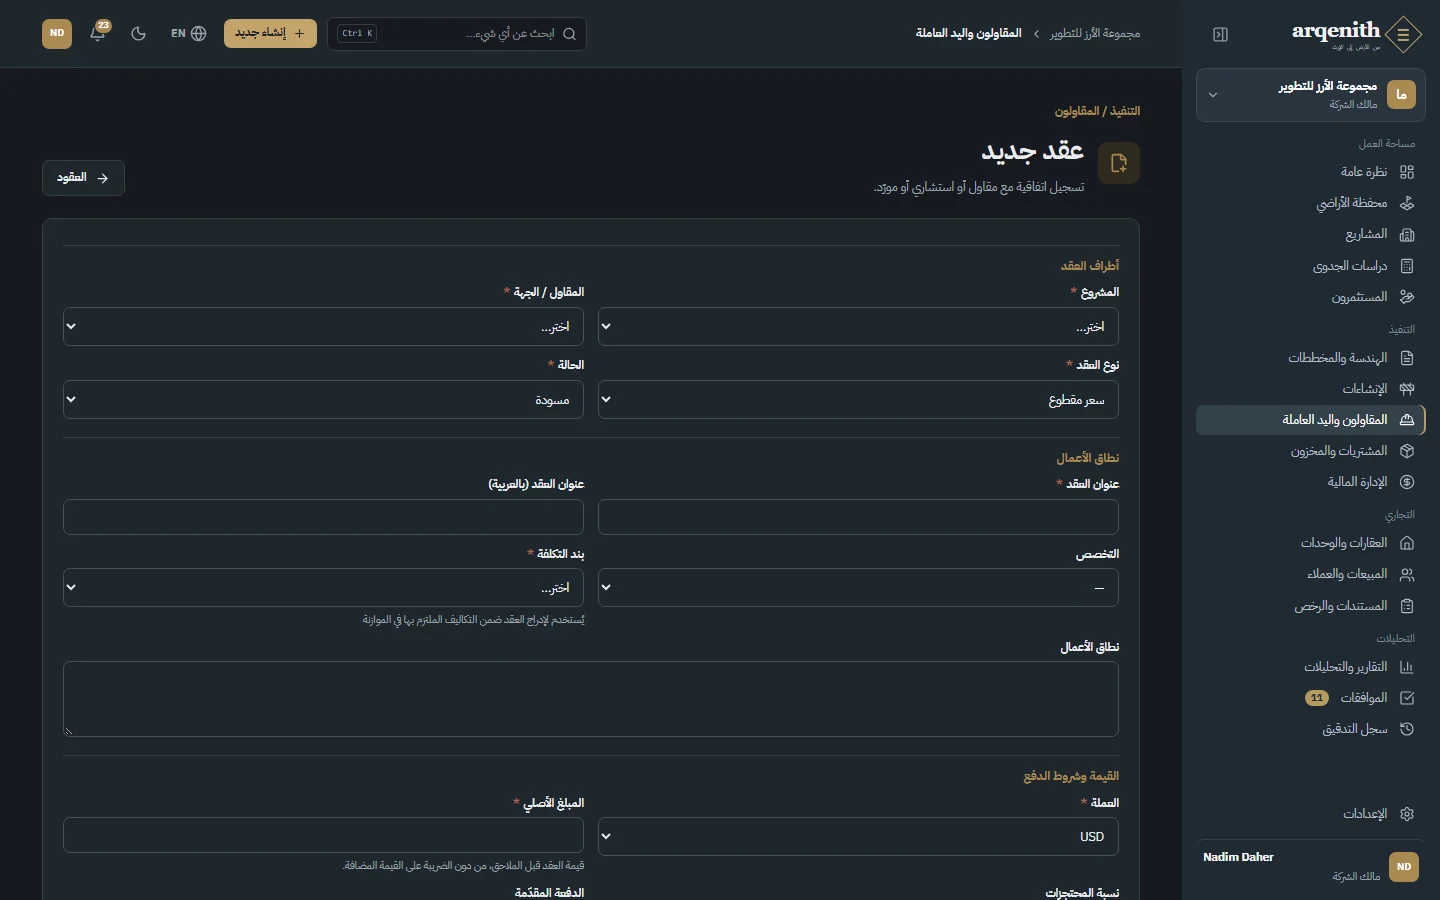Open المستندات والرخص documents page
The height and width of the screenshot is (900, 1440).
(x=1310, y=606)
